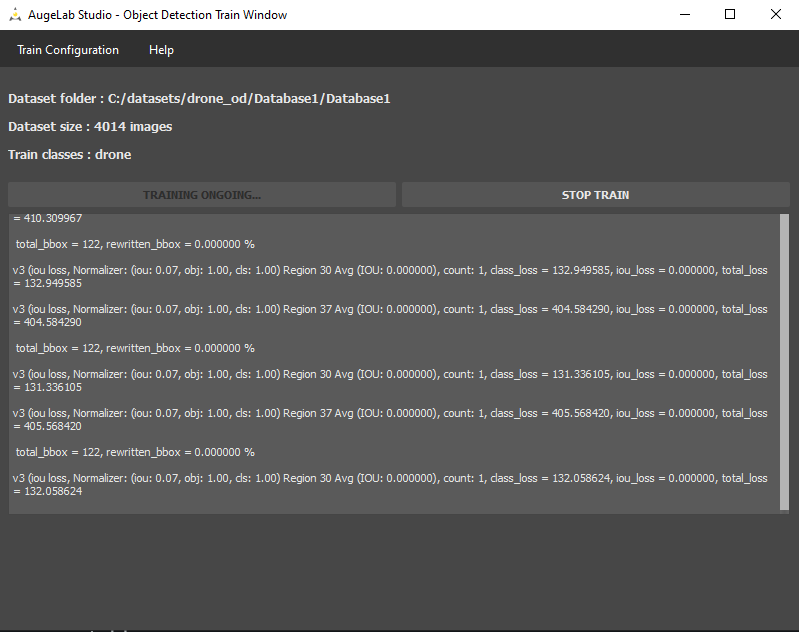The height and width of the screenshot is (632, 799).
Task: Click the Train classes drone label
Action: click(x=70, y=155)
